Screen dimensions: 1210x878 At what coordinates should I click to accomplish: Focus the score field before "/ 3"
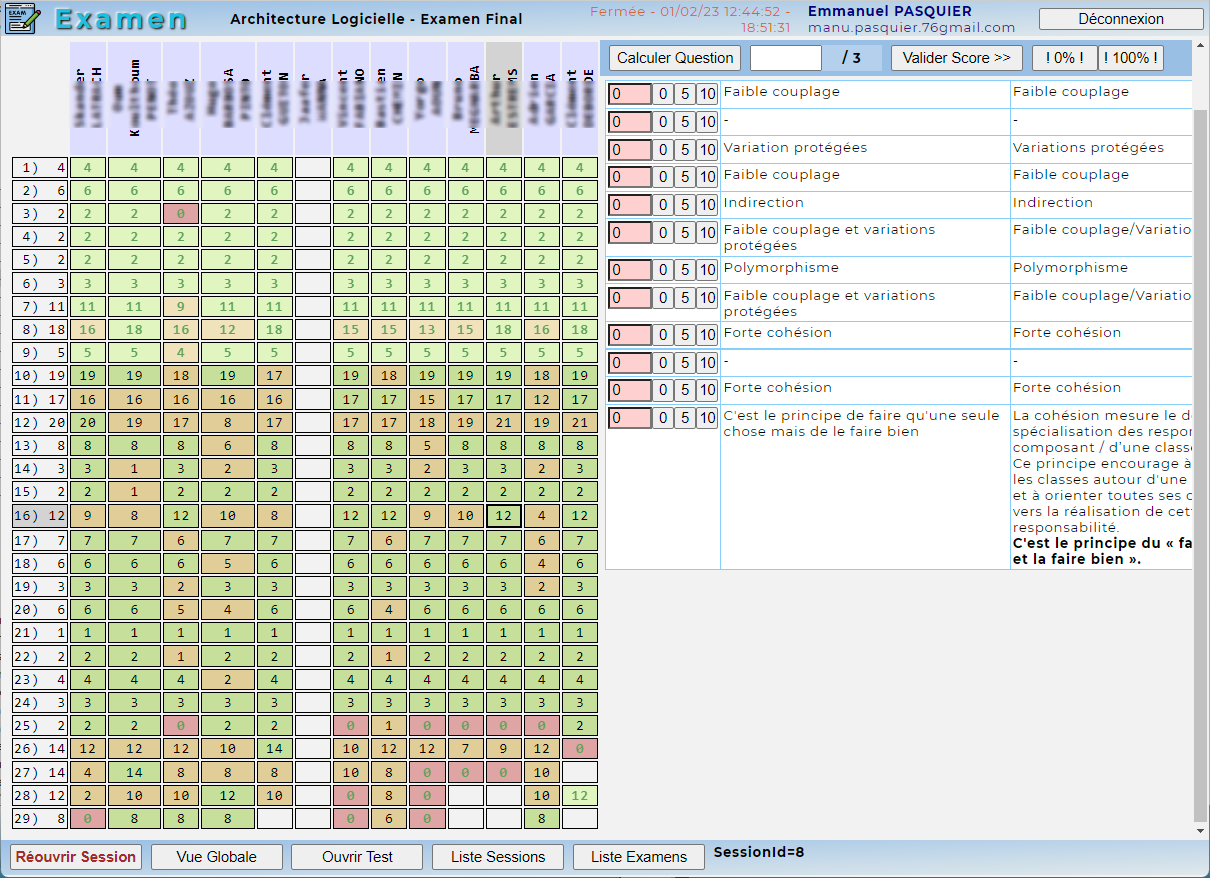click(785, 58)
